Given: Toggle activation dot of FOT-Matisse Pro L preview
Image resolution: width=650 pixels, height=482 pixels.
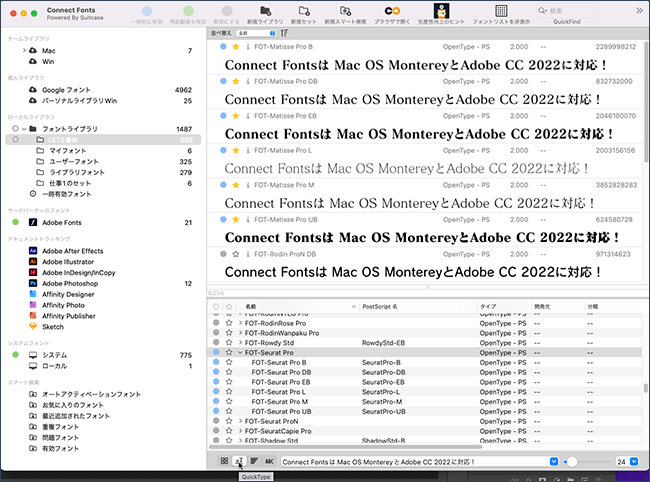Looking at the screenshot, I should tap(223, 150).
